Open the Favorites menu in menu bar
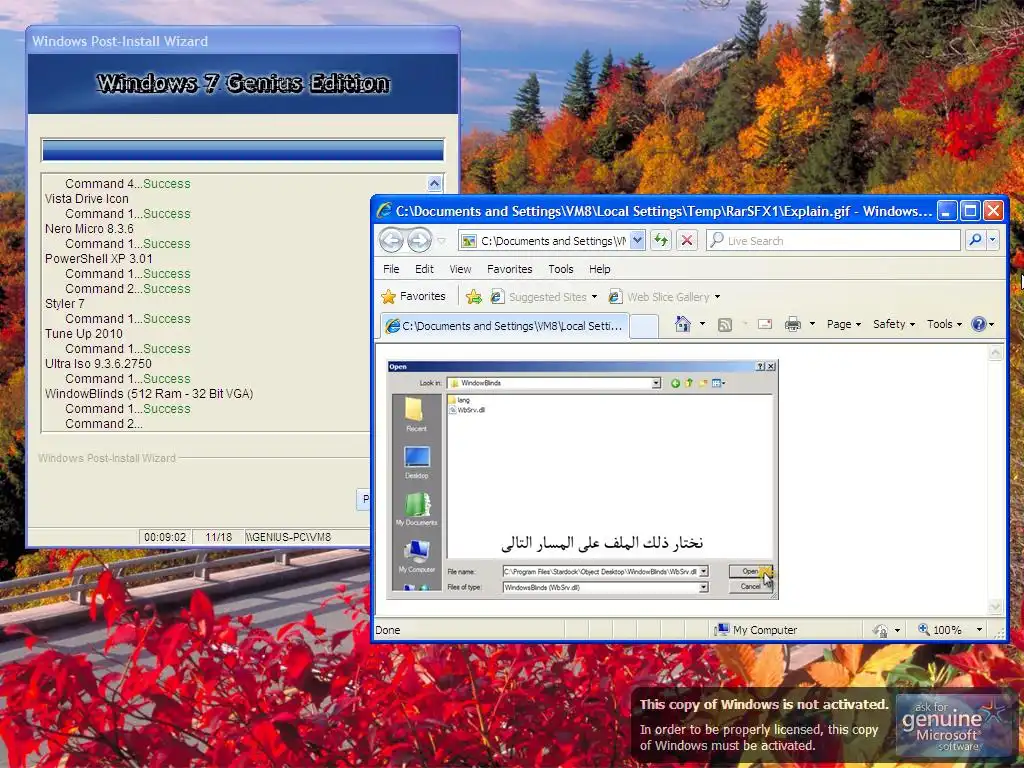This screenshot has height=768, width=1024. coord(509,269)
